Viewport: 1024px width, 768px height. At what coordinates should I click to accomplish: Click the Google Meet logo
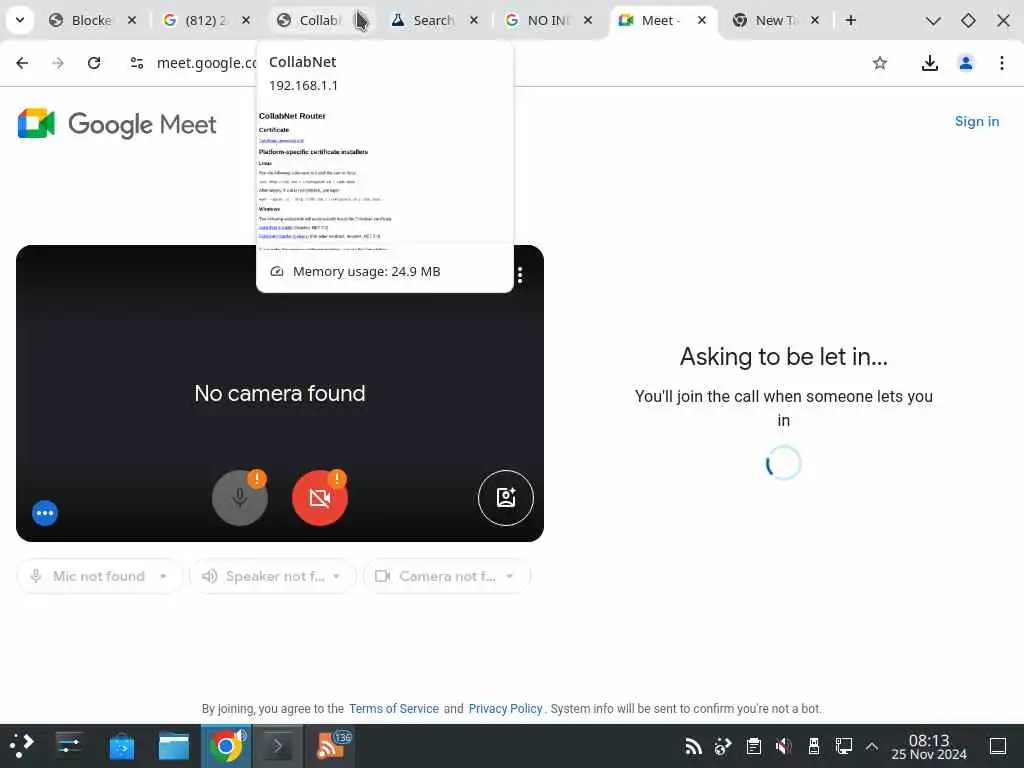[117, 123]
